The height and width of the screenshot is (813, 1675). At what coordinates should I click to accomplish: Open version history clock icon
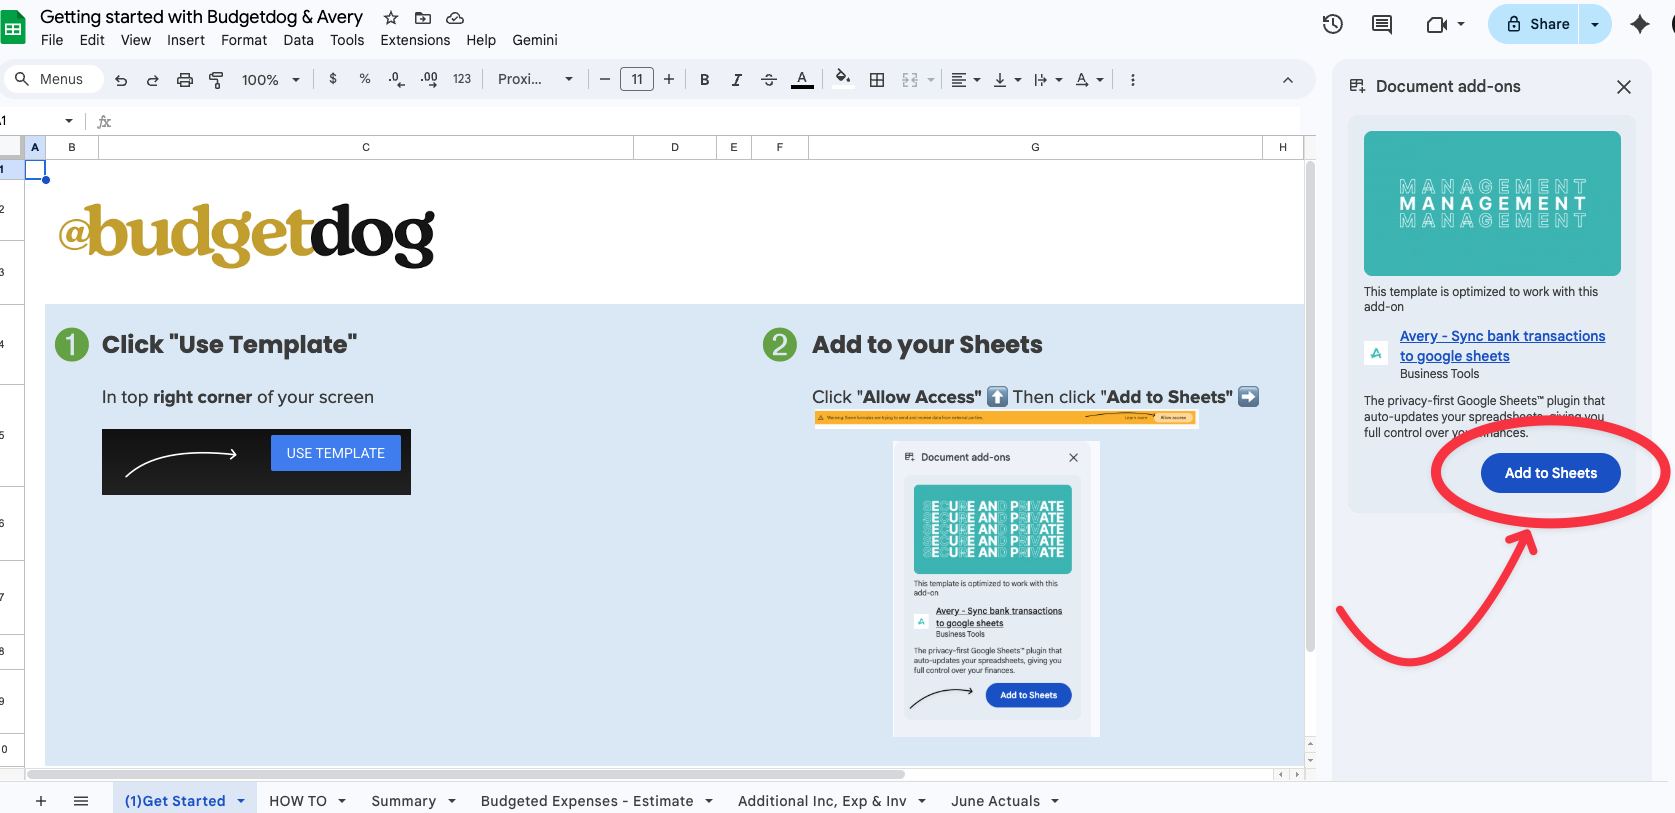[x=1332, y=24]
